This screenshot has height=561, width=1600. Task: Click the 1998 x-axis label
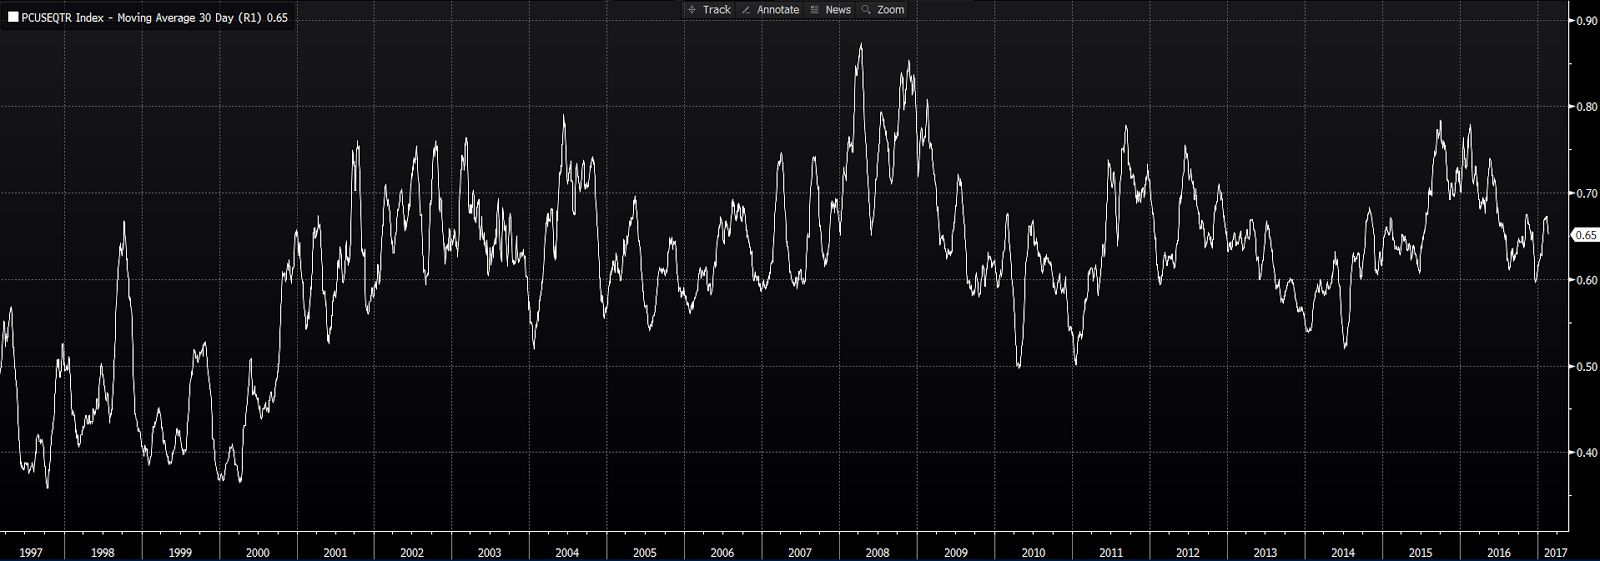coord(102,552)
